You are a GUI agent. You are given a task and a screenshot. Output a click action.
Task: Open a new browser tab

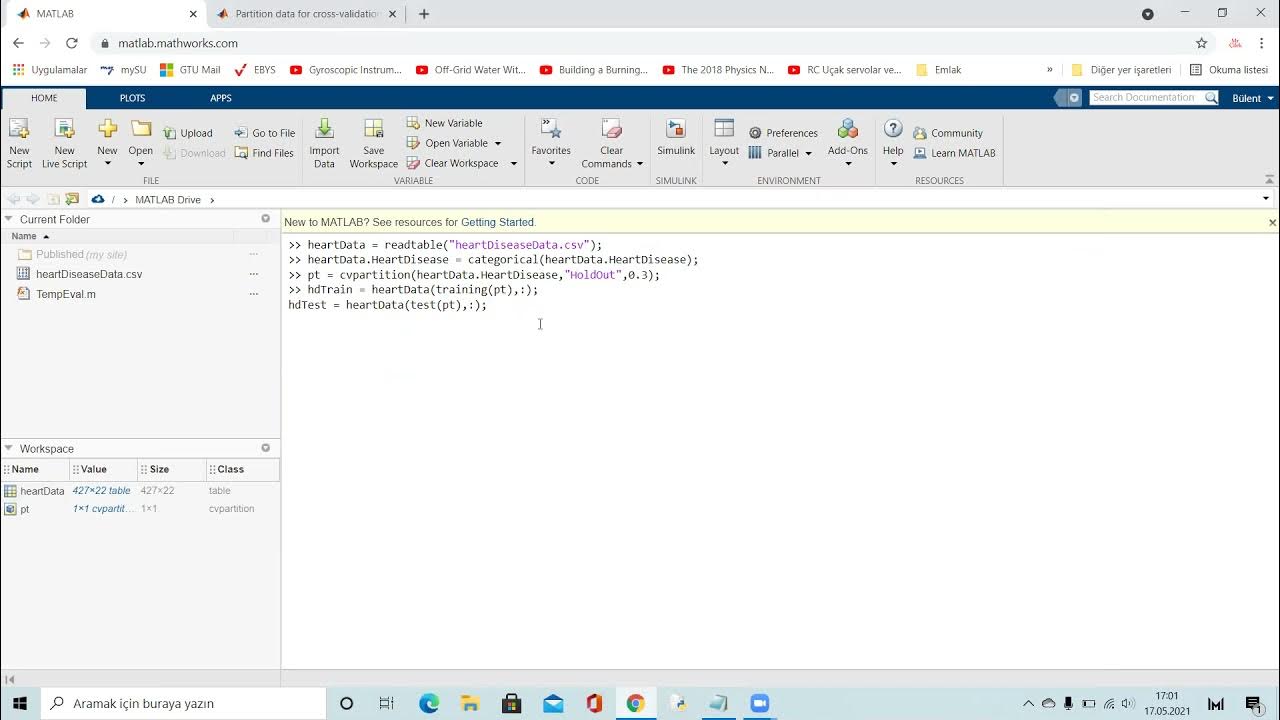click(x=424, y=14)
